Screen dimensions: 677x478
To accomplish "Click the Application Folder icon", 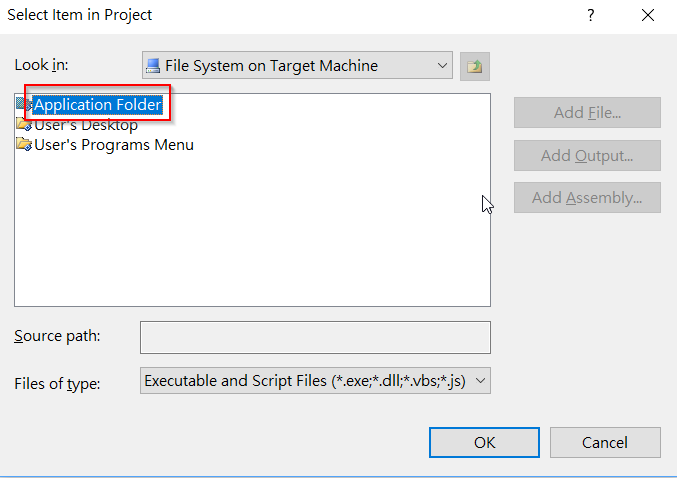I will [24, 104].
